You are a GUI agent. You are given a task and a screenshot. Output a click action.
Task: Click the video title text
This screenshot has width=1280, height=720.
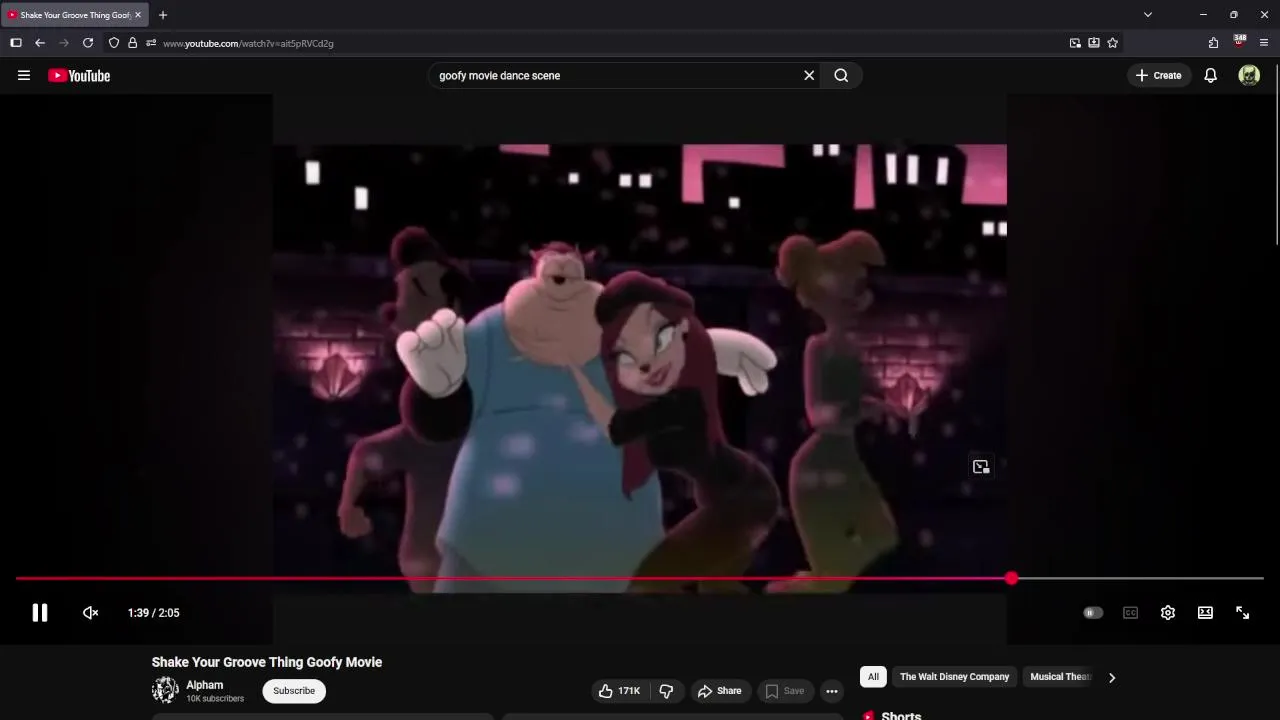(x=267, y=662)
